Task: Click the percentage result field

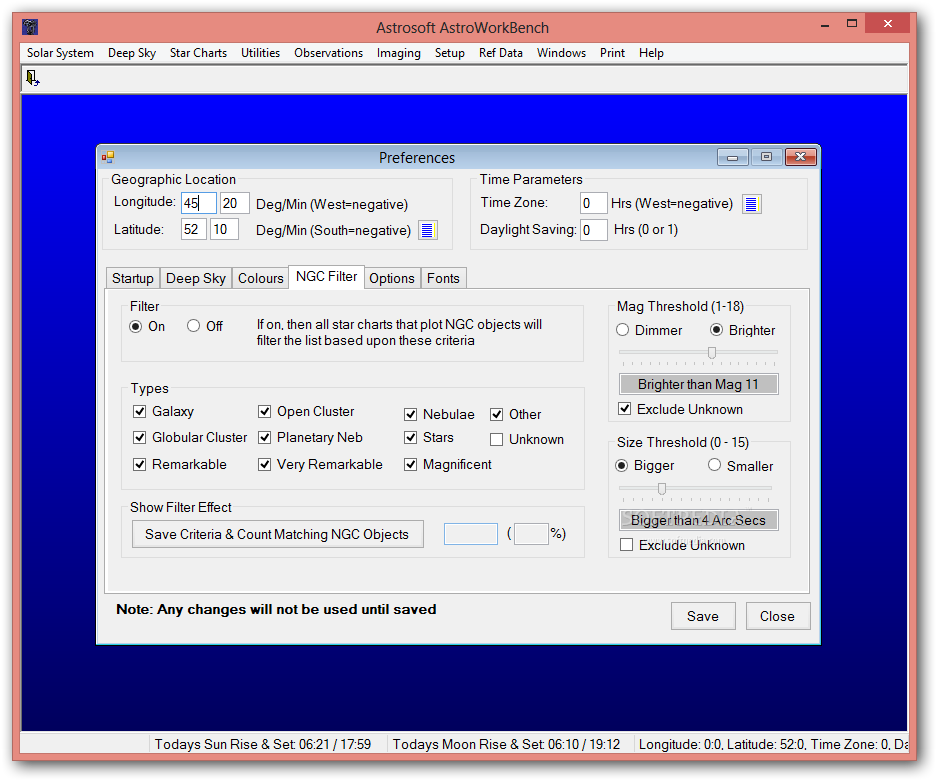Action: [x=531, y=534]
